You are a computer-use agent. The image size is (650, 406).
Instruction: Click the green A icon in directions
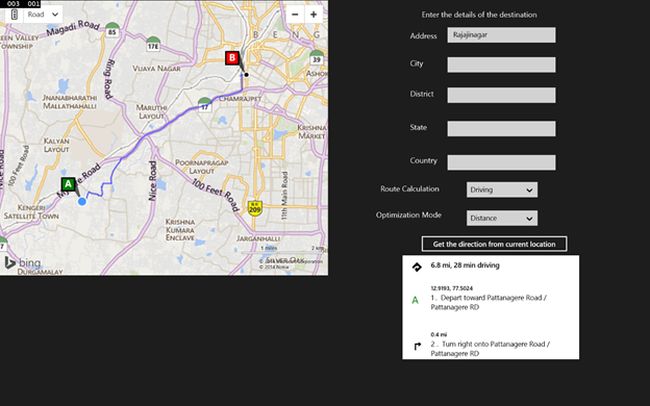pyautogui.click(x=415, y=300)
